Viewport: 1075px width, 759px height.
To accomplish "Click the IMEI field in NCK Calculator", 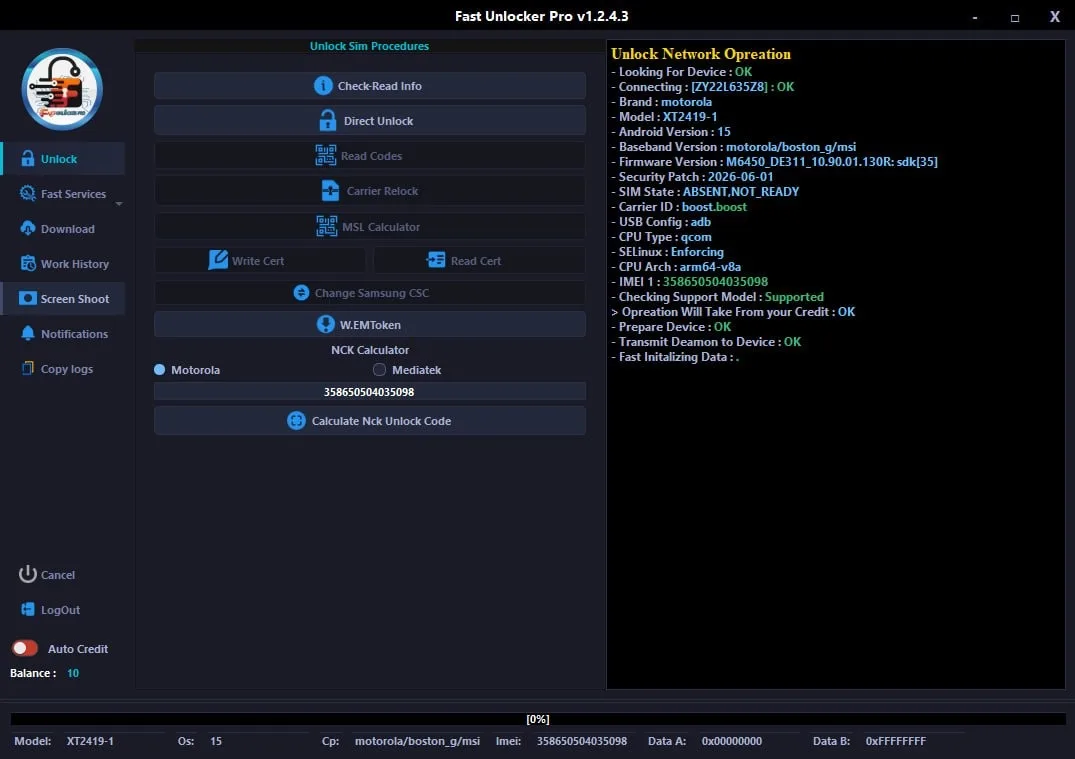I will click(370, 391).
